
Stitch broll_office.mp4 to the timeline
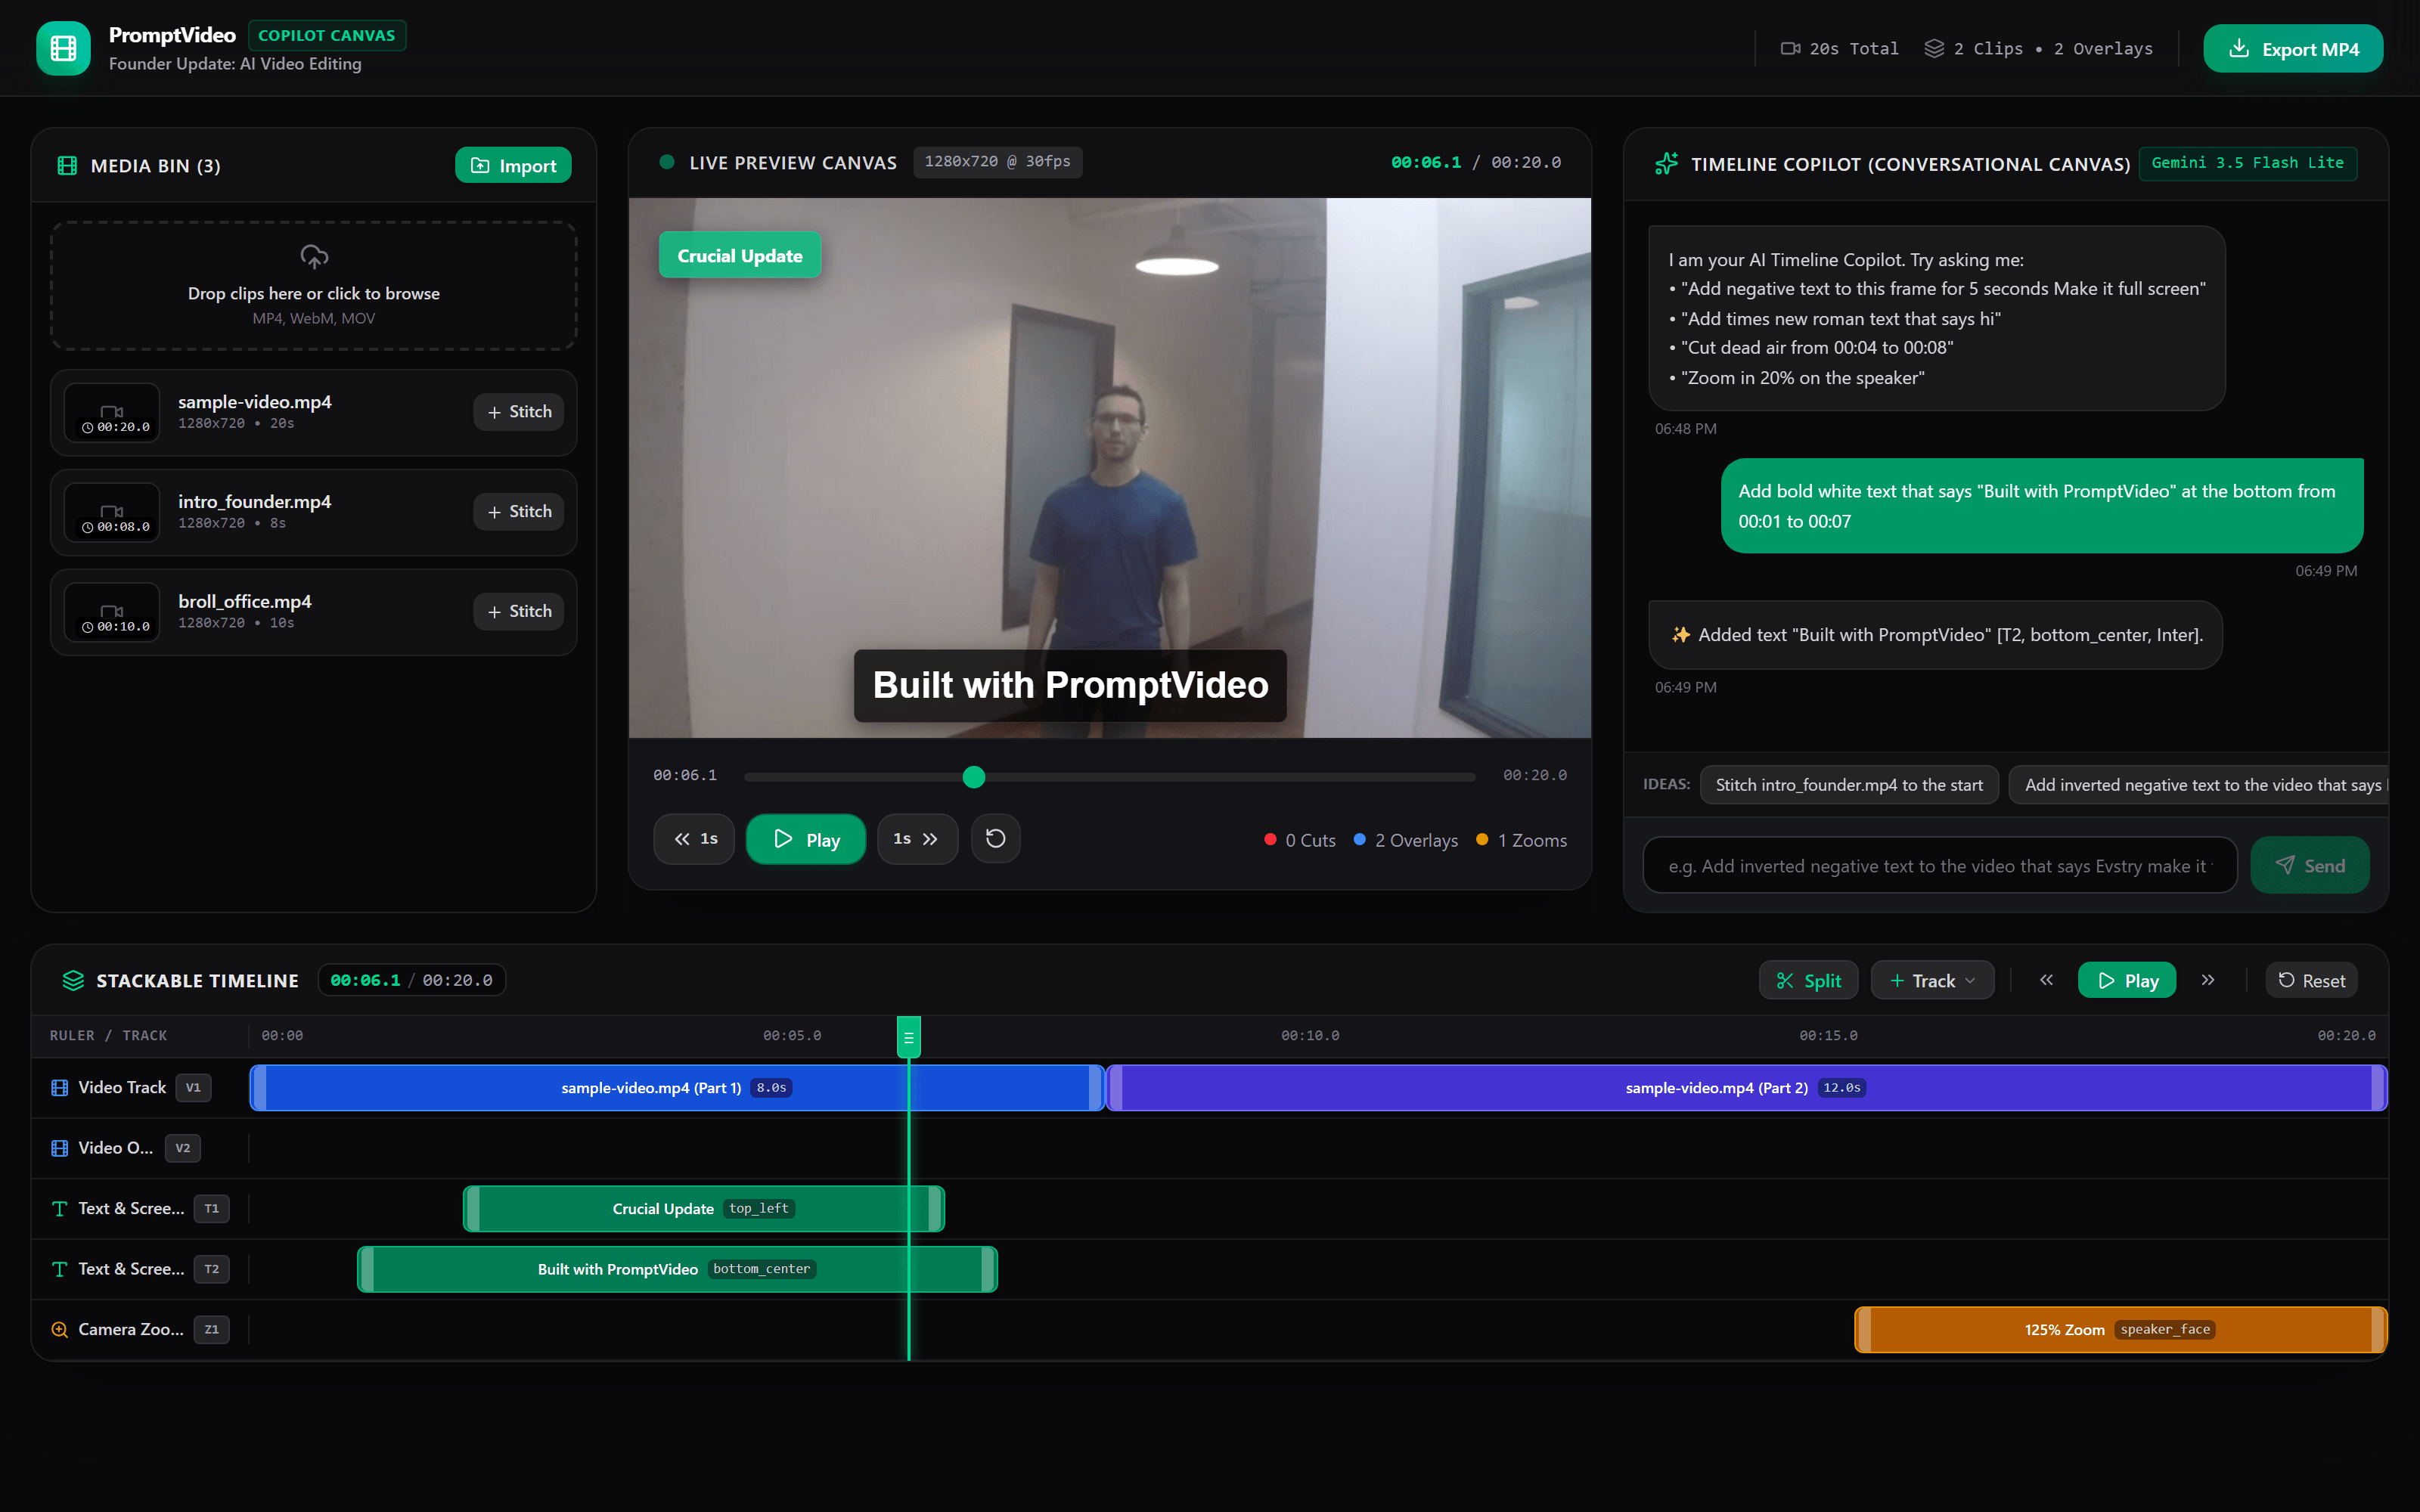[x=518, y=611]
